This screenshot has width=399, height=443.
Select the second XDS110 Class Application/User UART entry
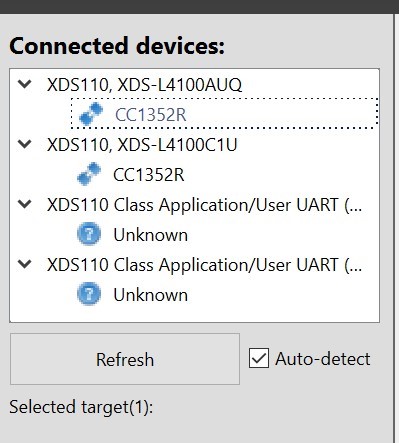point(204,265)
